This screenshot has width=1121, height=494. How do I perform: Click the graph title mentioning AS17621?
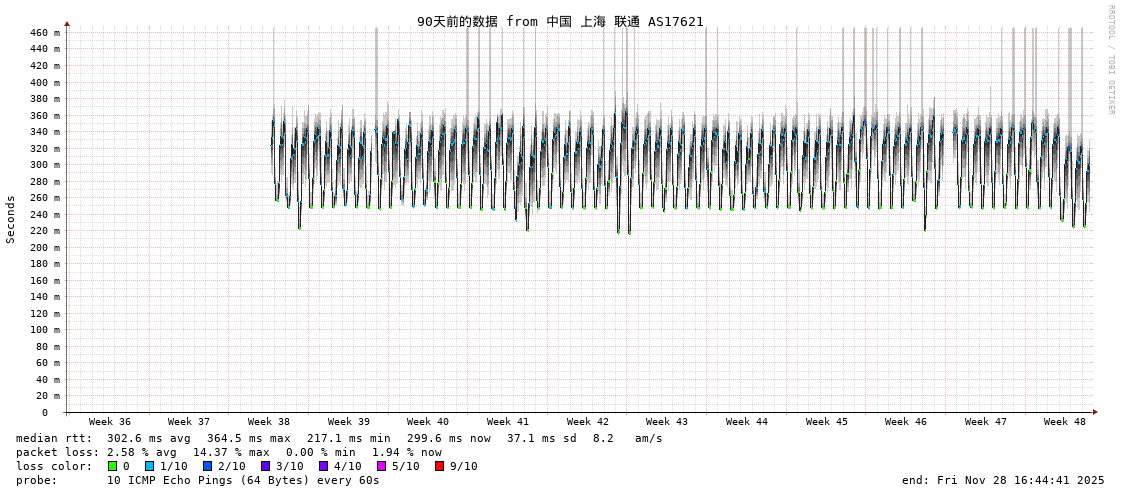point(560,21)
